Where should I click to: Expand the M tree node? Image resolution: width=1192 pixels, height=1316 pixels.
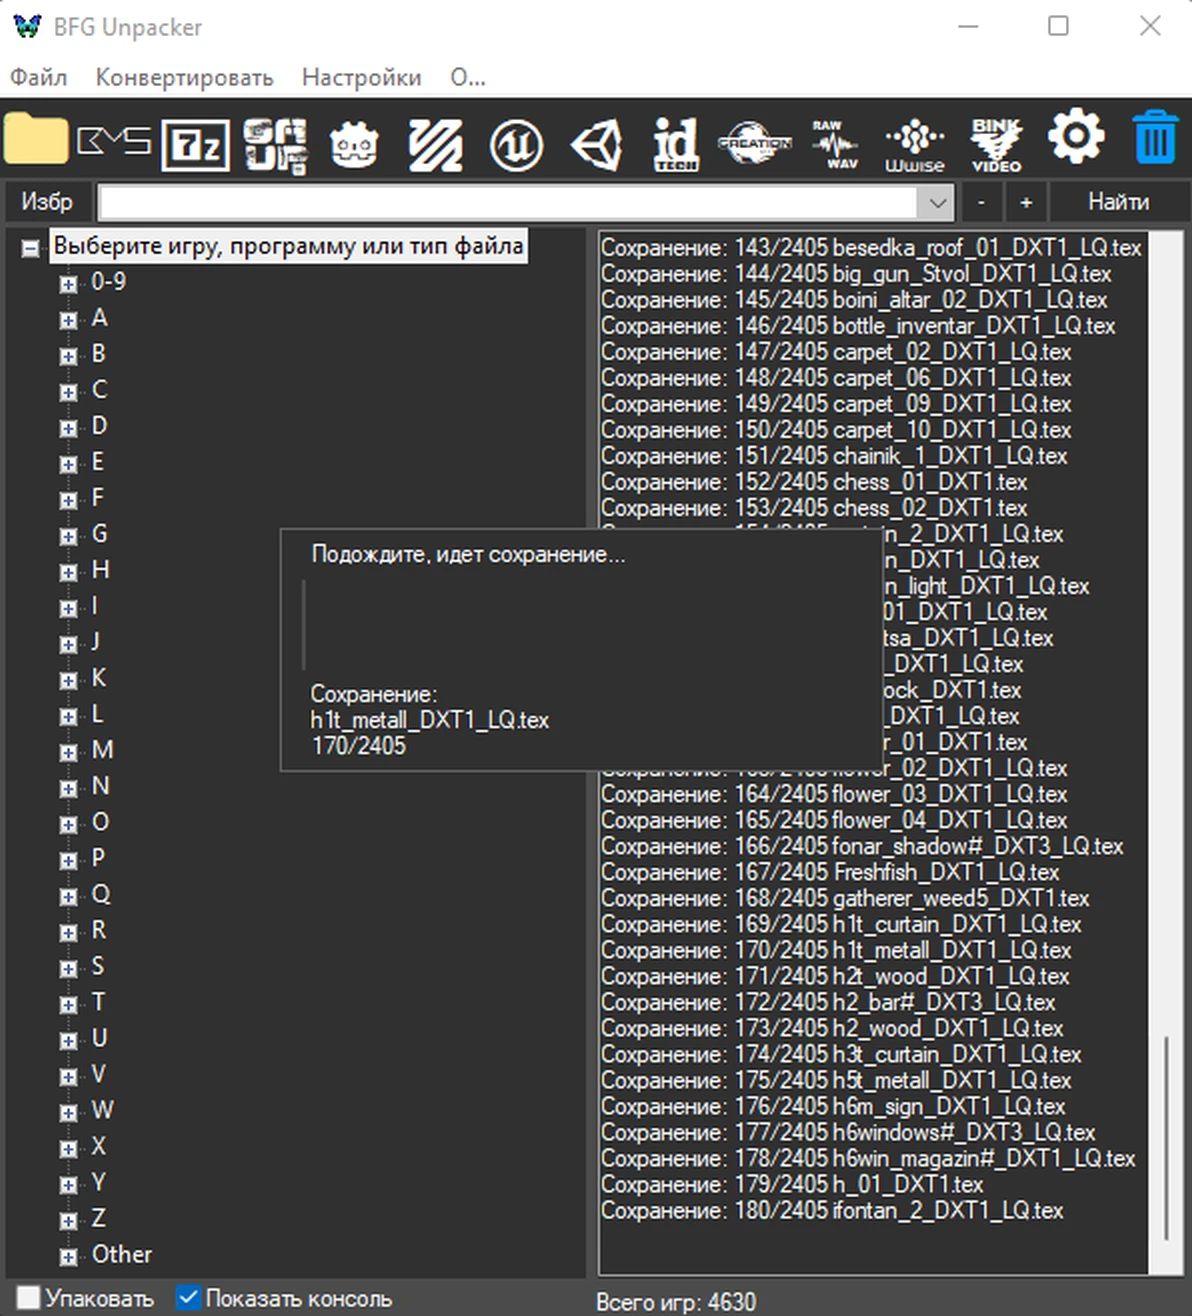[68, 752]
